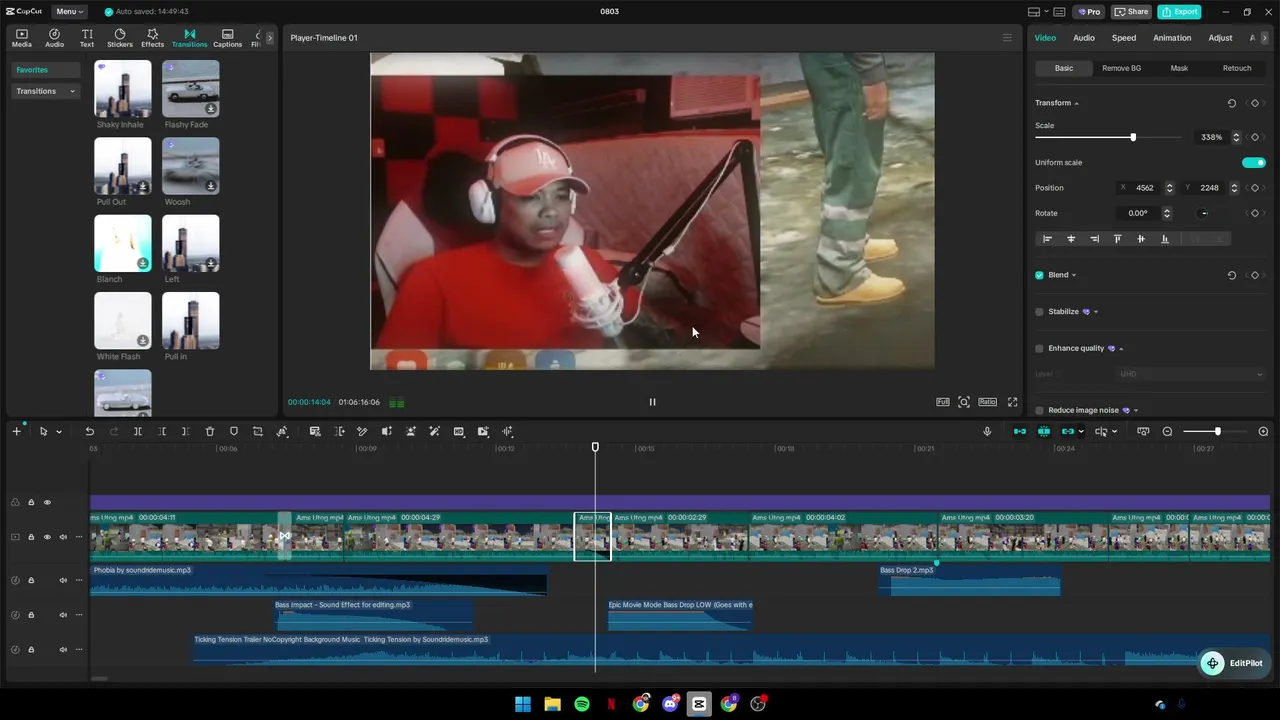
Task: Toggle the Uniform scale switch
Action: click(1253, 163)
